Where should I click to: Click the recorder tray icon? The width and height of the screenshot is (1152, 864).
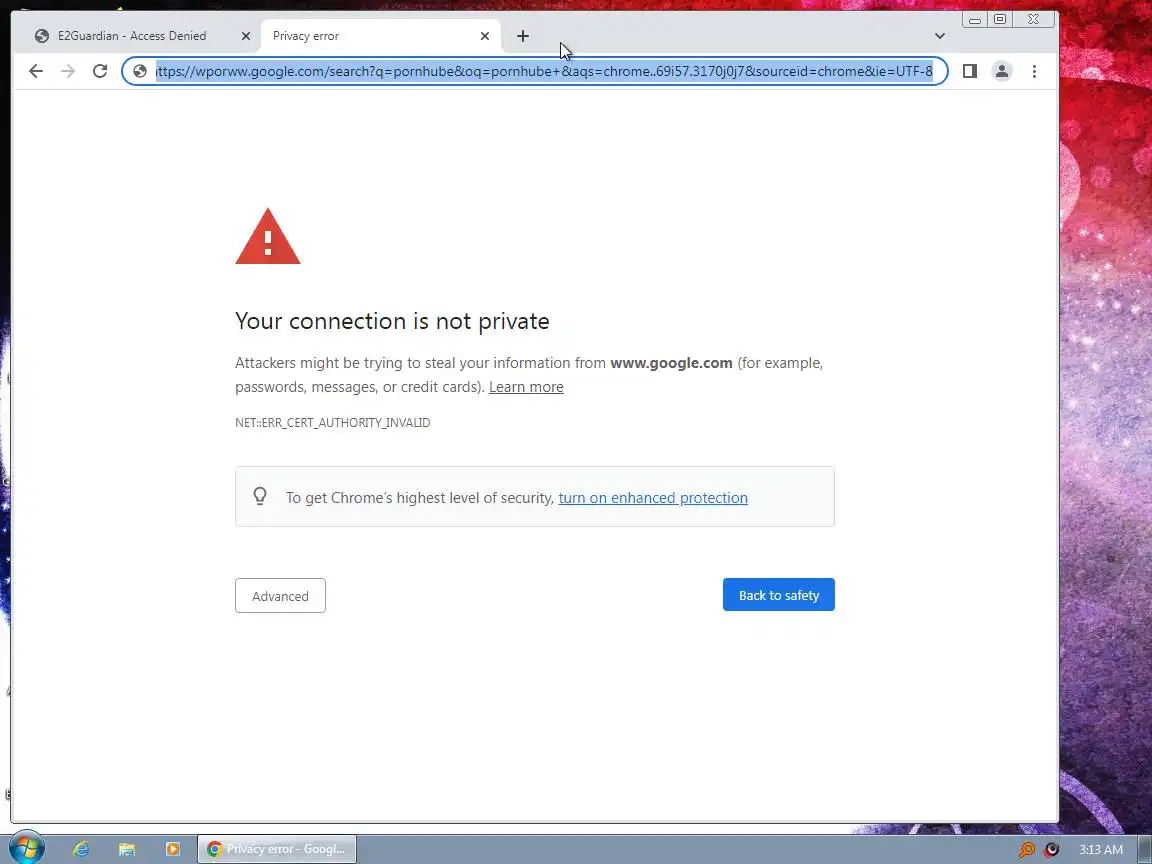(1052, 850)
